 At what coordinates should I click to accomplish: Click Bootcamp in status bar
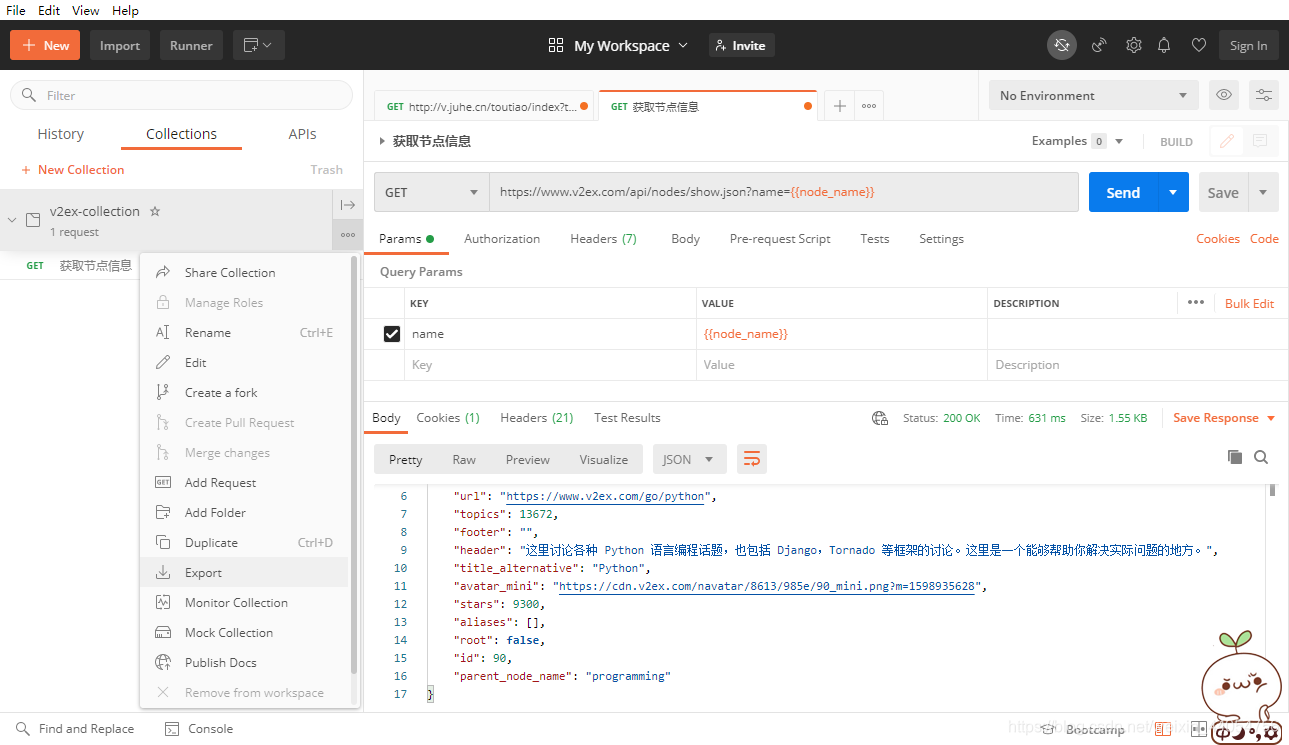[x=1083, y=730]
